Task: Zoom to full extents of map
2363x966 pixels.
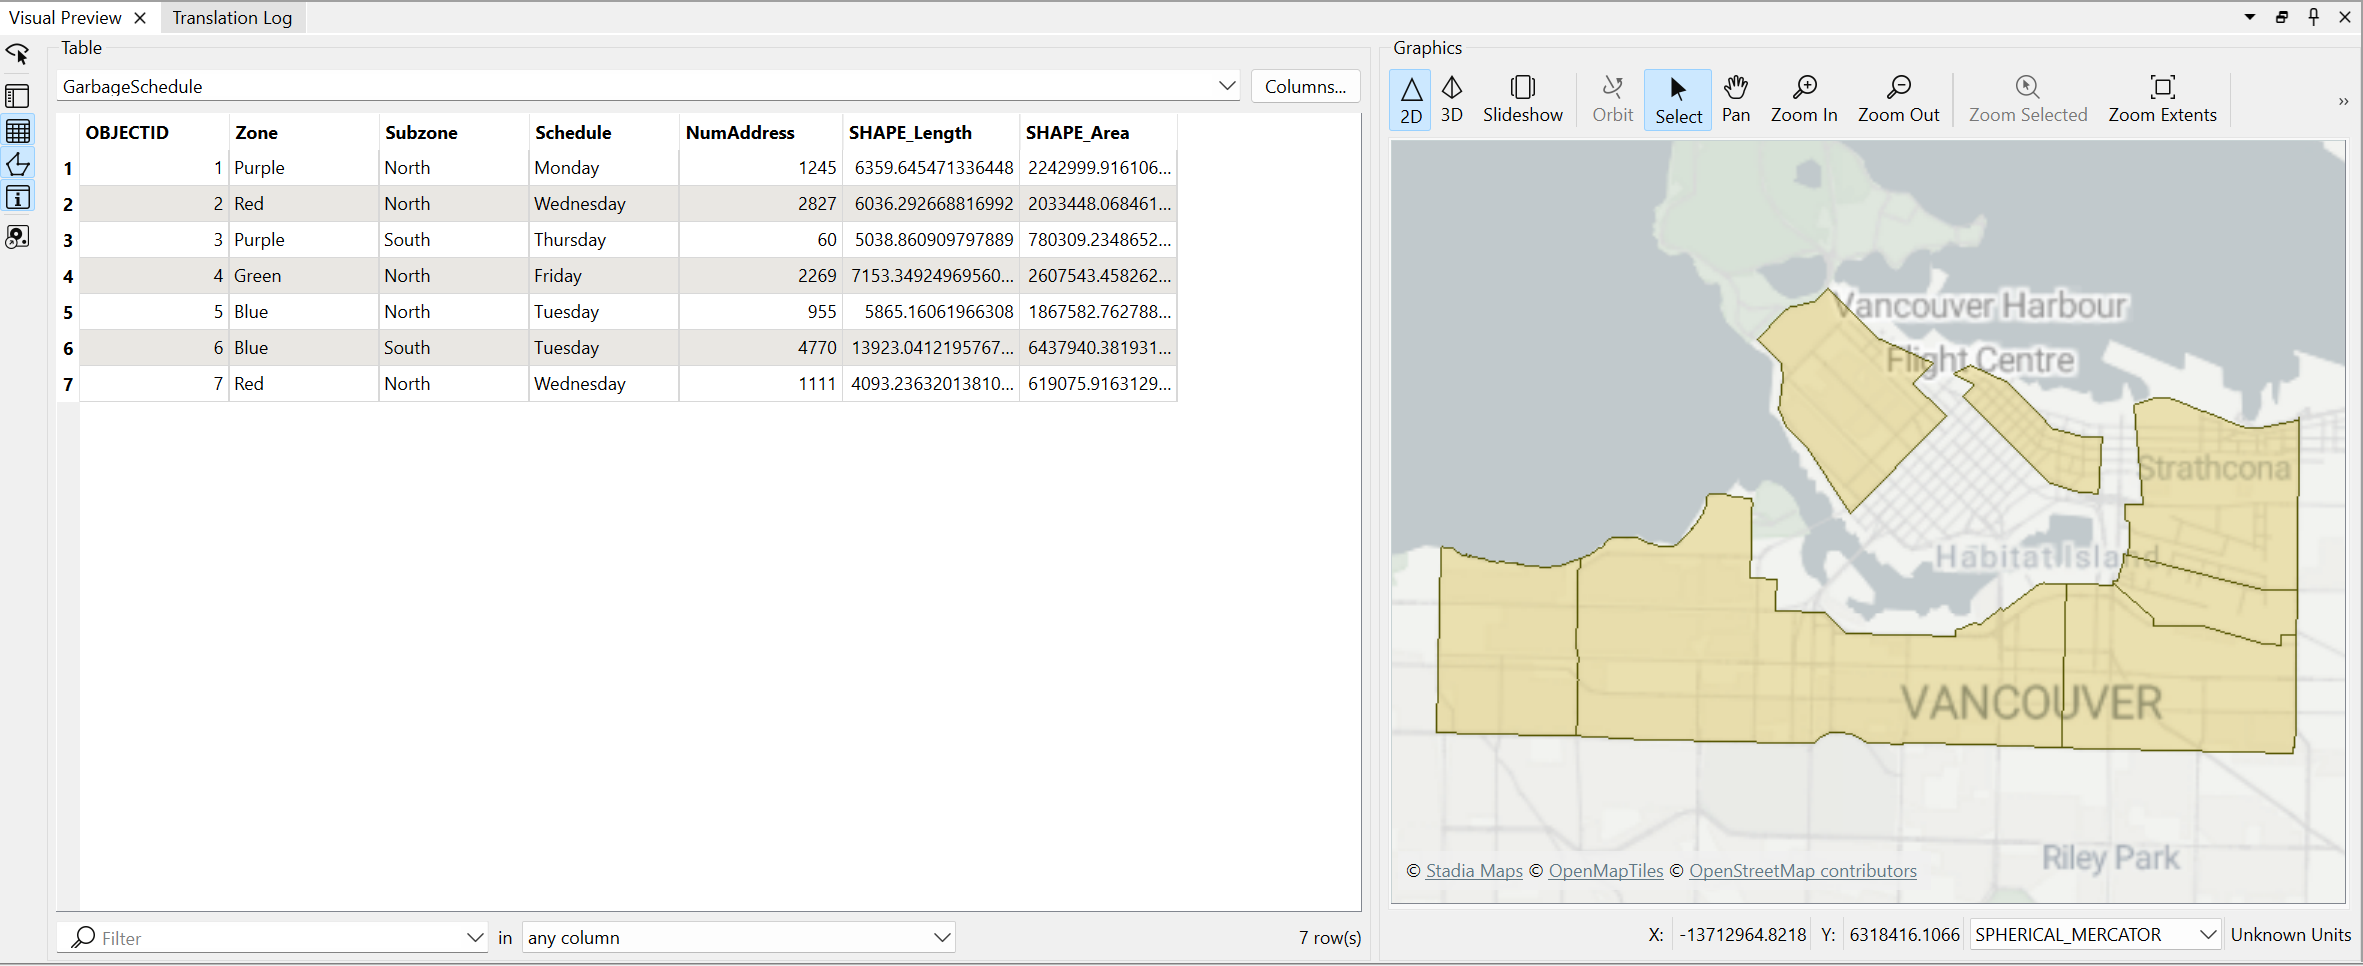Action: coord(2162,100)
